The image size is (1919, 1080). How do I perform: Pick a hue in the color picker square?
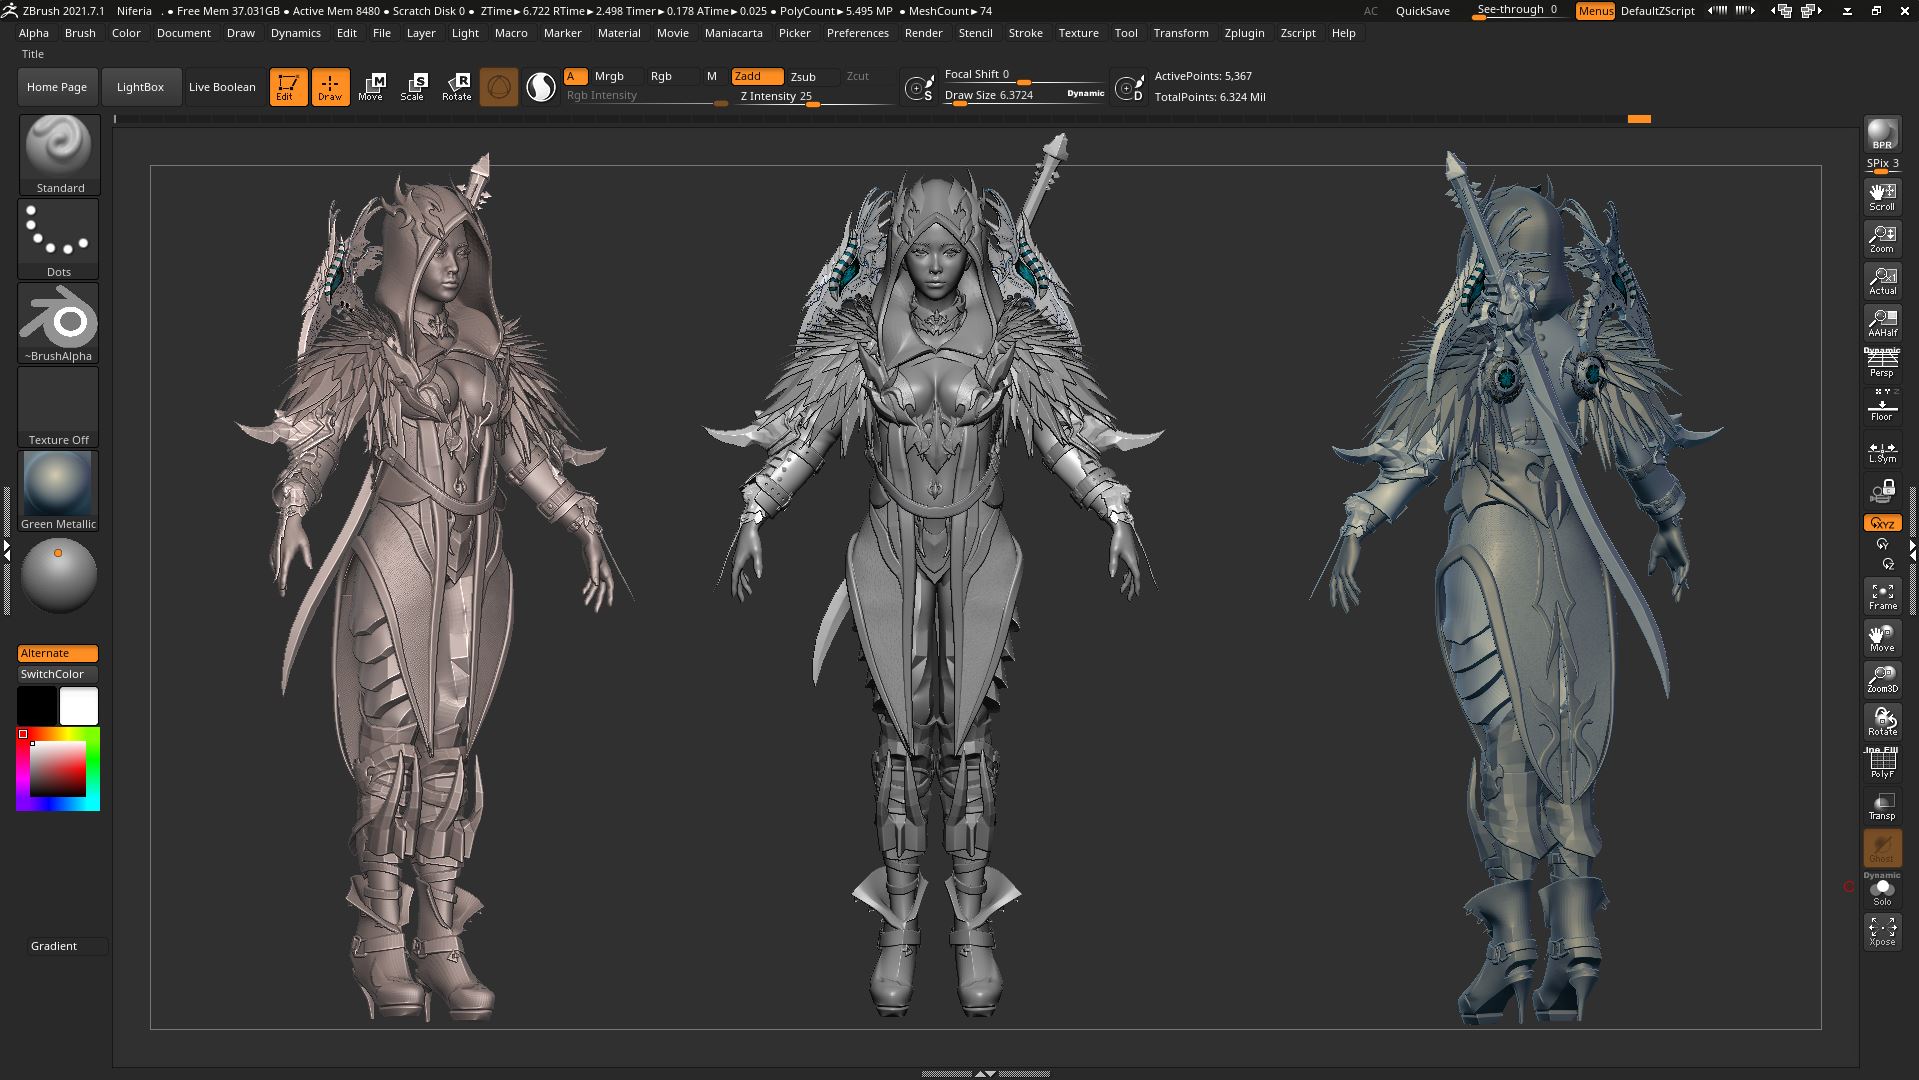pyautogui.click(x=58, y=769)
